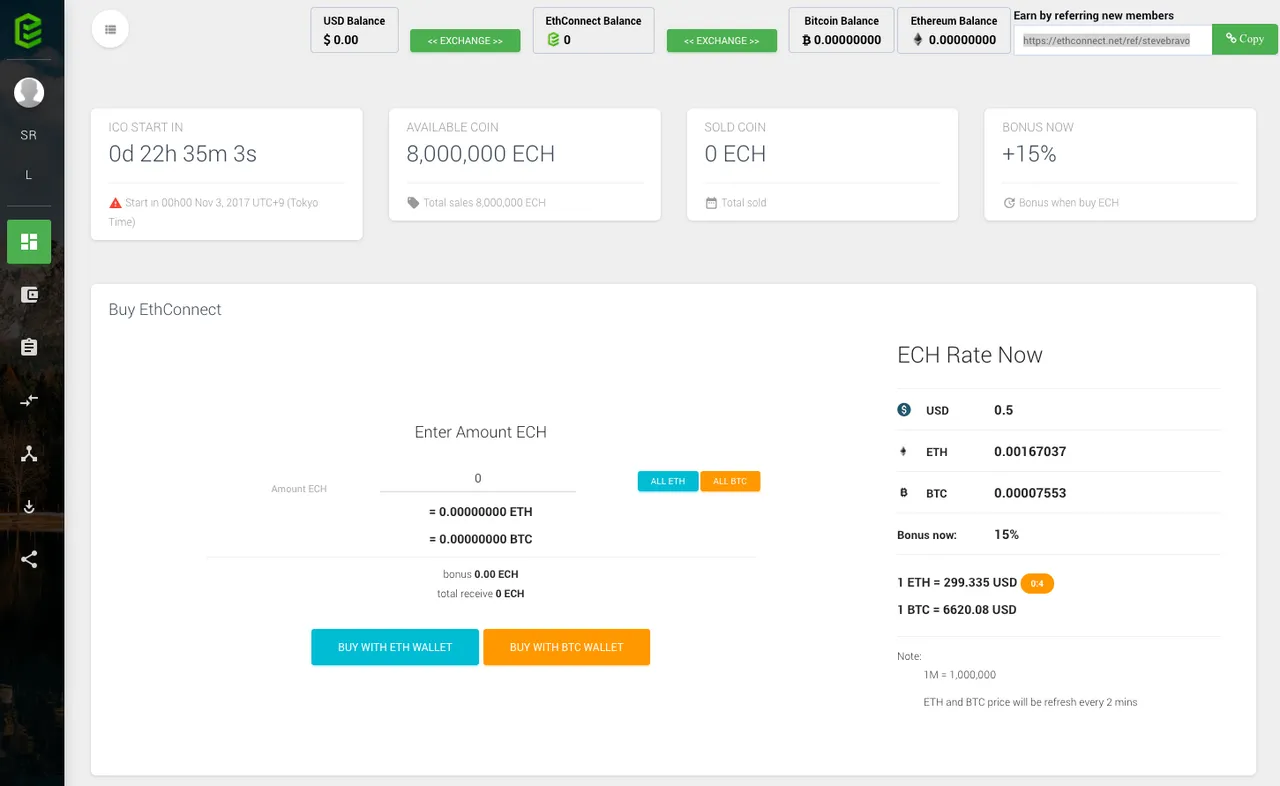This screenshot has height=786, width=1280.
Task: Click the '= 0.00000000 ETH' conversion text
Action: [x=480, y=512]
